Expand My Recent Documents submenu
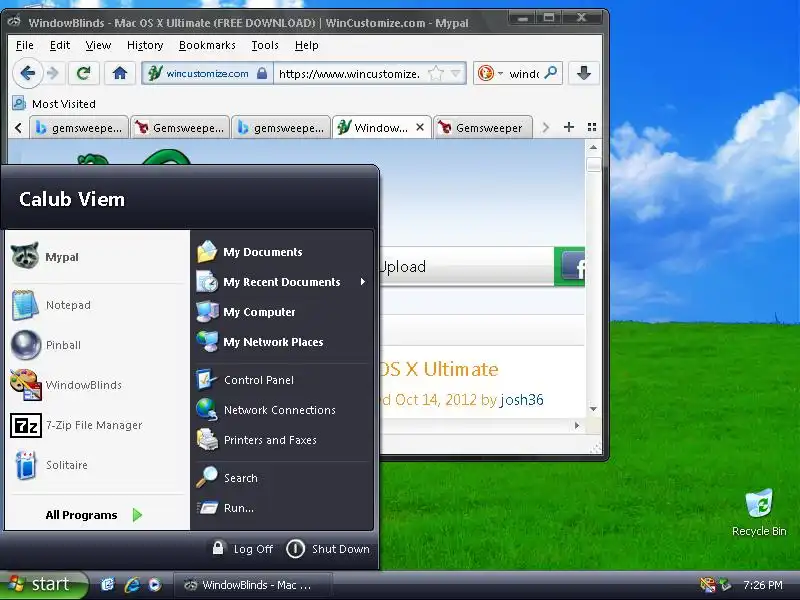 point(283,282)
